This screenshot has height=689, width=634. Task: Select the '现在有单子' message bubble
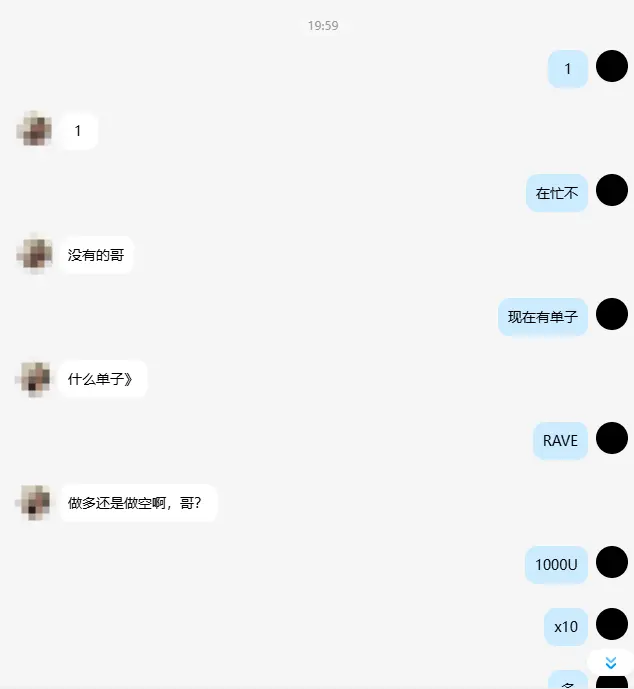coord(543,317)
